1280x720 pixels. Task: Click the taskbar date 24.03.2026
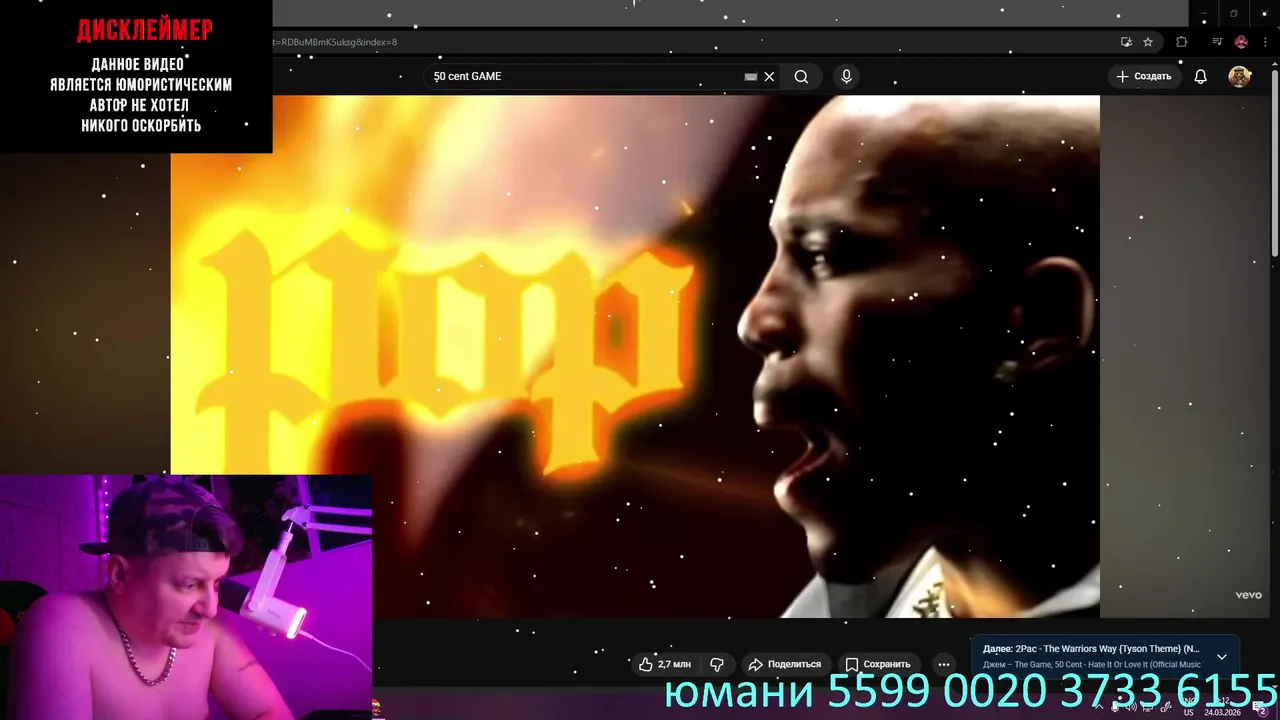1222,713
